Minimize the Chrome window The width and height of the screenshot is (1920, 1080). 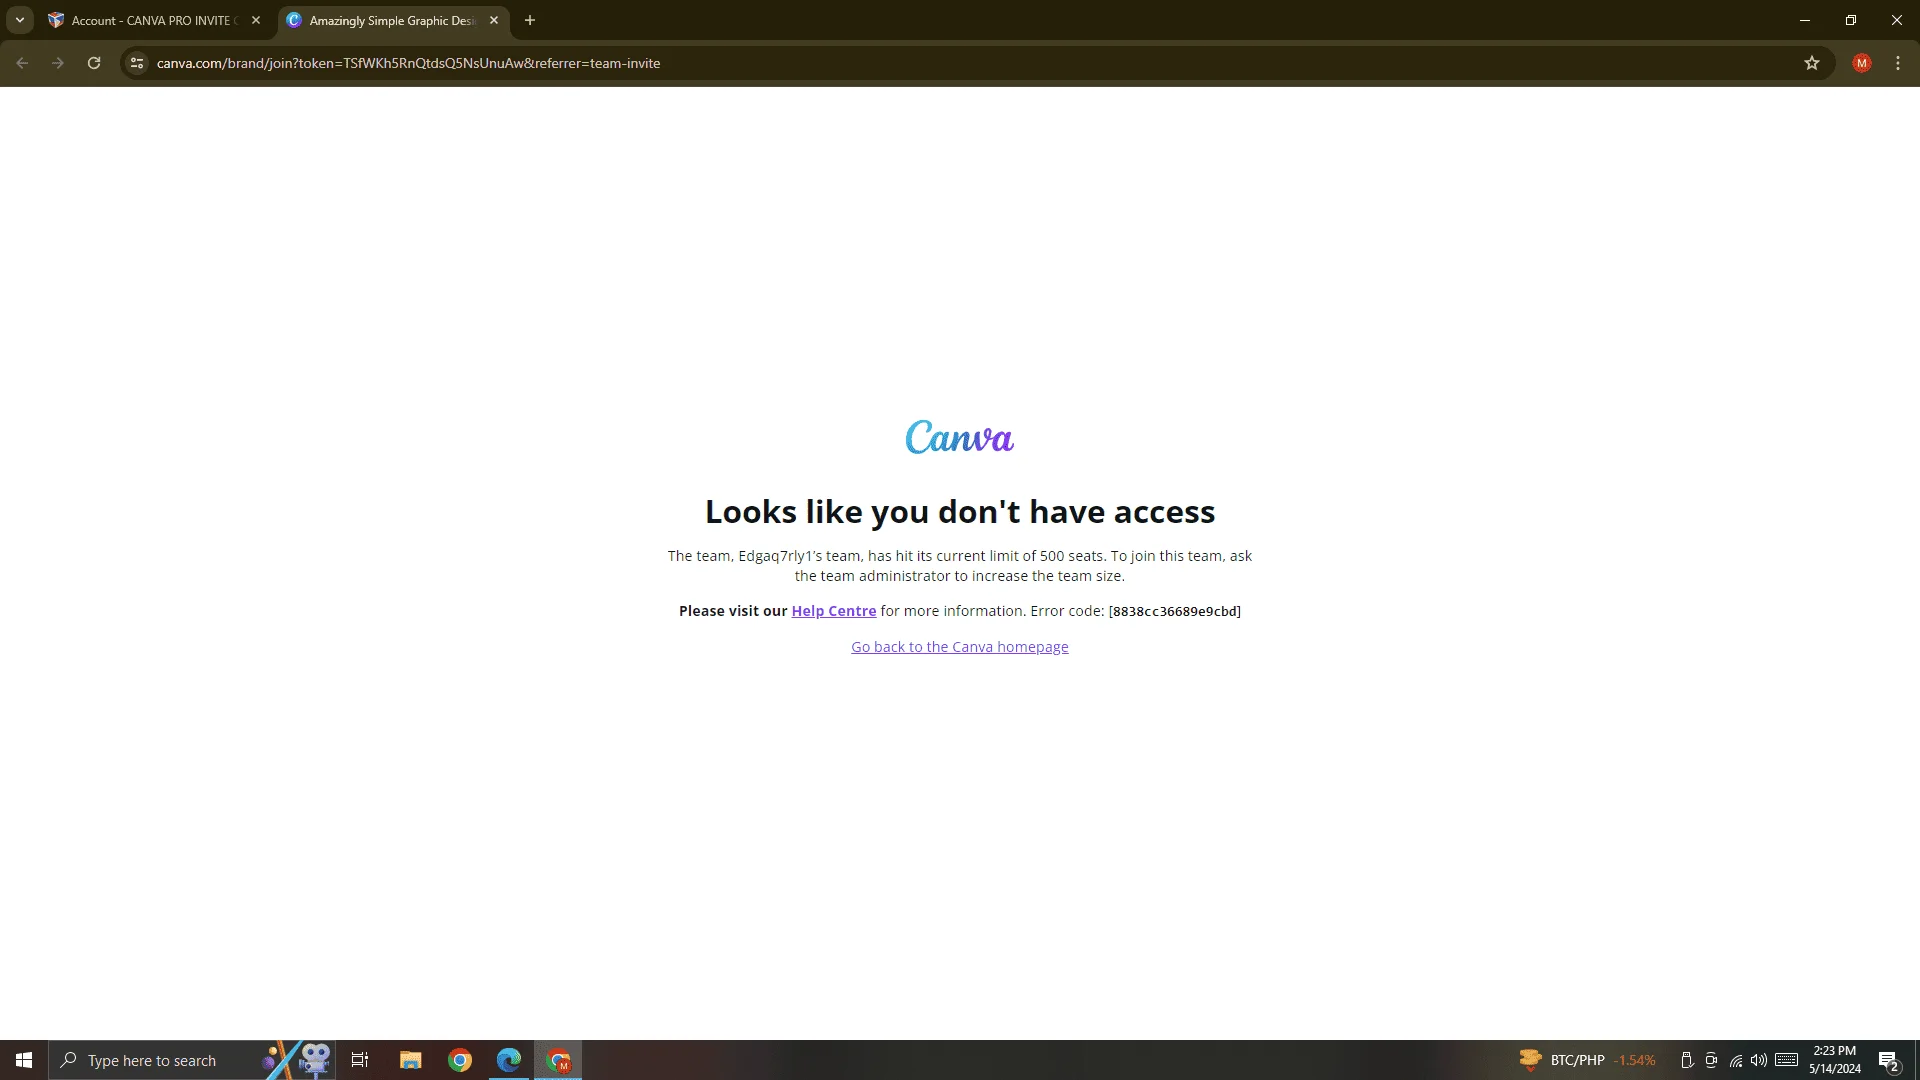1805,20
